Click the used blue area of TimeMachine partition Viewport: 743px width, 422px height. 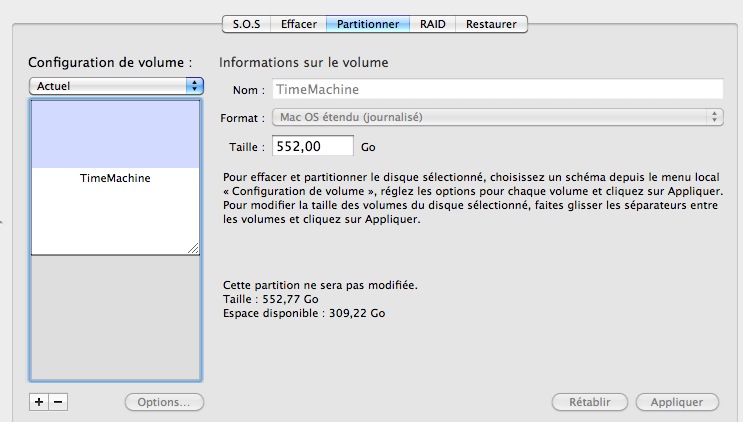point(115,135)
